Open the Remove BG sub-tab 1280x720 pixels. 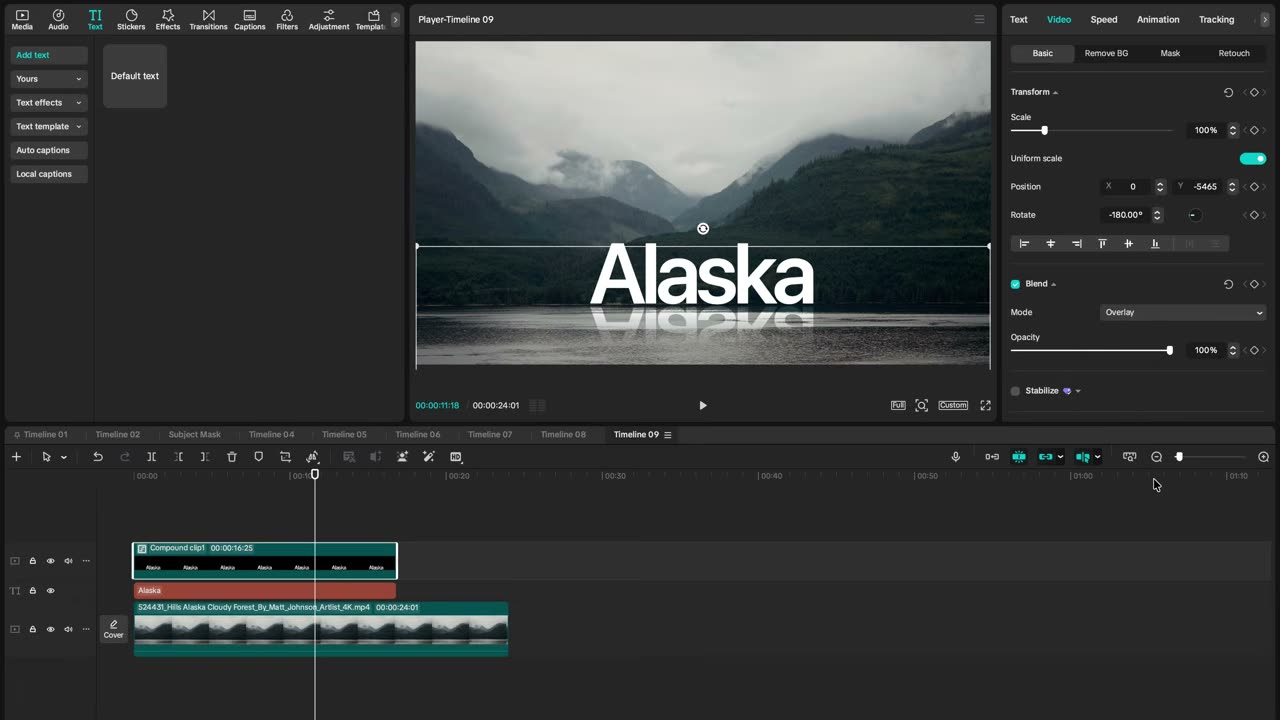point(1106,53)
